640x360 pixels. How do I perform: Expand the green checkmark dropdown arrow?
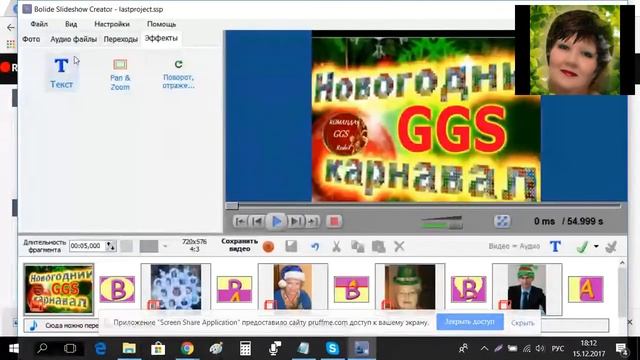(x=596, y=247)
